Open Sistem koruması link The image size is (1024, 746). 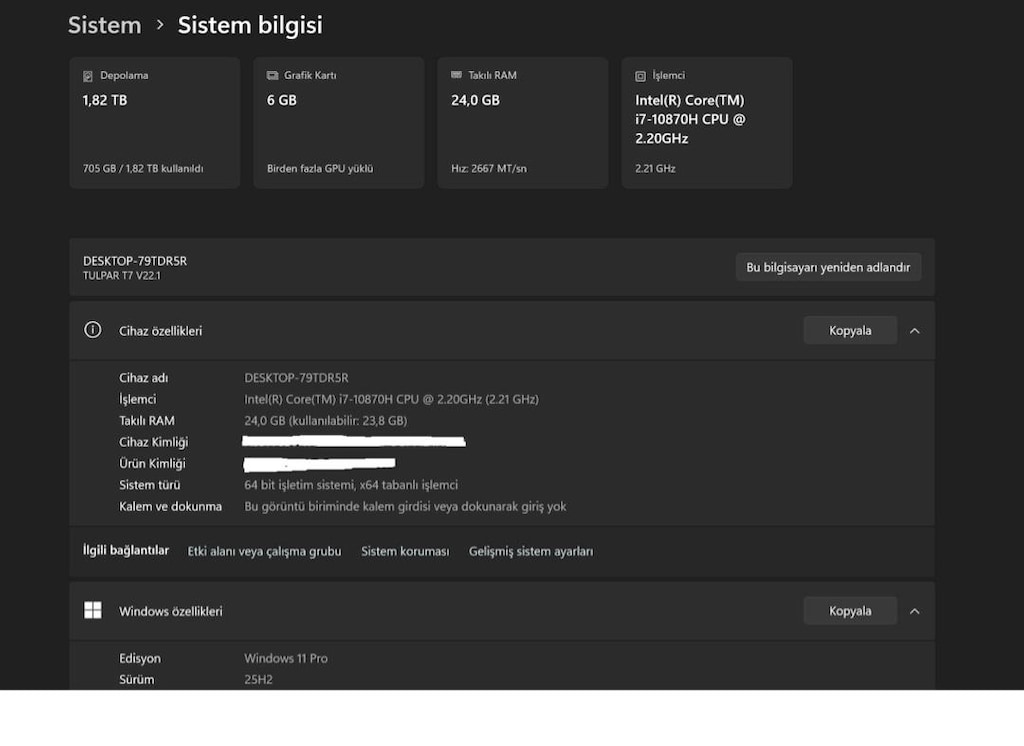[405, 551]
